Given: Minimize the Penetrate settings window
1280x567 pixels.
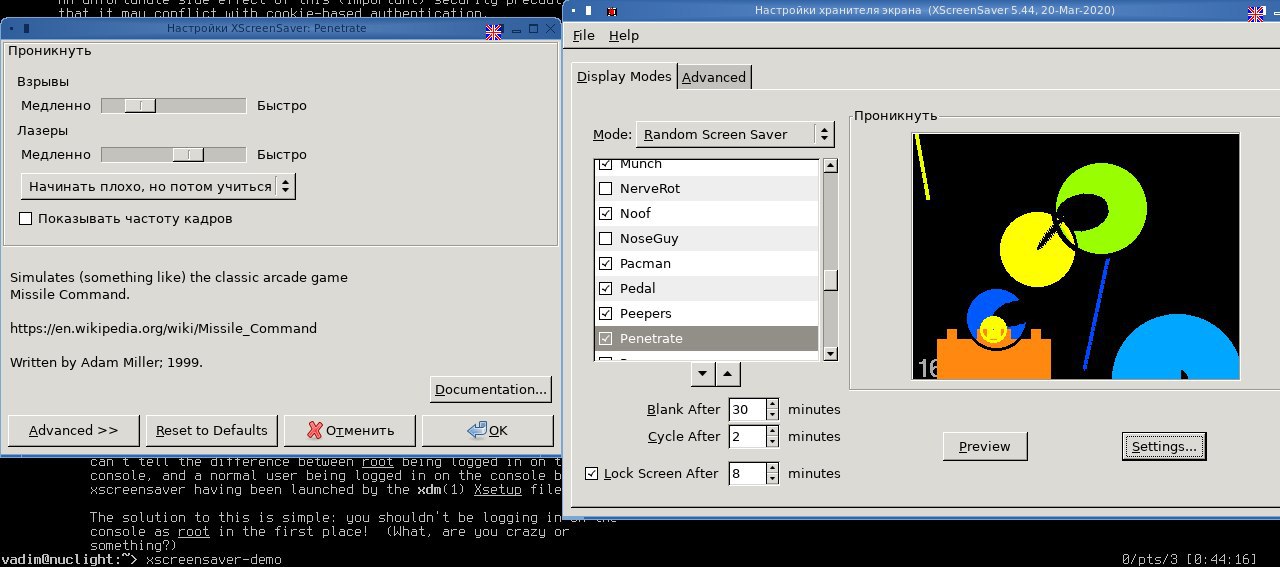Looking at the screenshot, I should (515, 29).
